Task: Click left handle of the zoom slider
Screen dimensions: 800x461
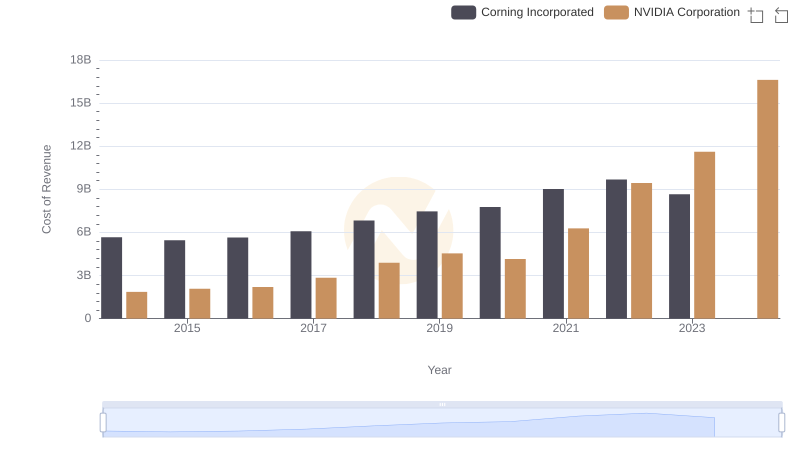Action: click(x=103, y=423)
